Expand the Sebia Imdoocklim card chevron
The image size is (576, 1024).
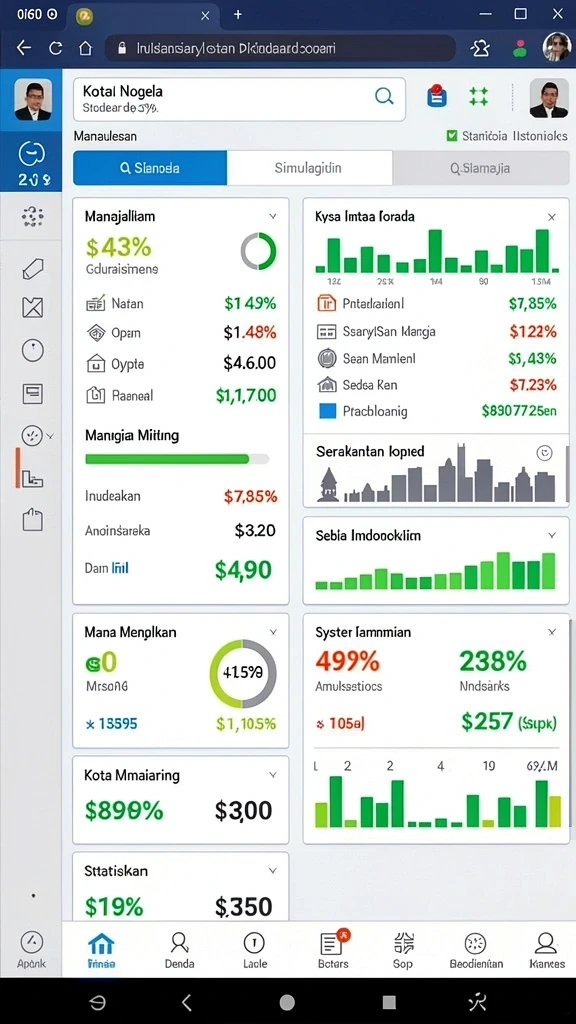[552, 536]
